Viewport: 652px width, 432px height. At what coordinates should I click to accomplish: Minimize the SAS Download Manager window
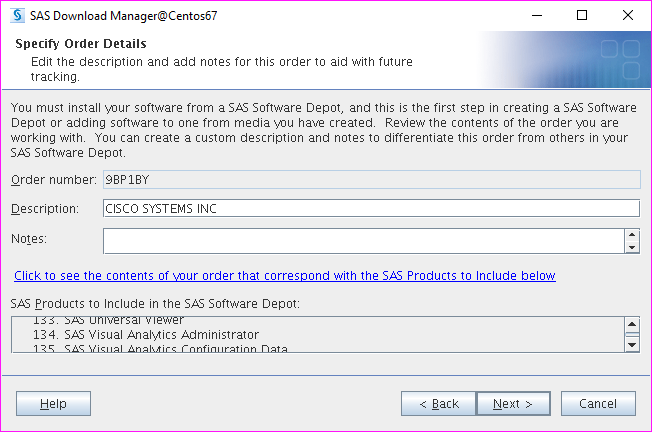(x=537, y=15)
